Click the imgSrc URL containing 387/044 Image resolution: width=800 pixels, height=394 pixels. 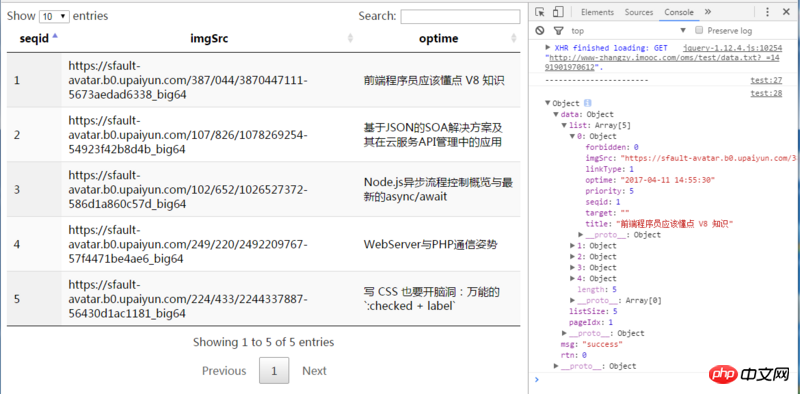(188, 80)
